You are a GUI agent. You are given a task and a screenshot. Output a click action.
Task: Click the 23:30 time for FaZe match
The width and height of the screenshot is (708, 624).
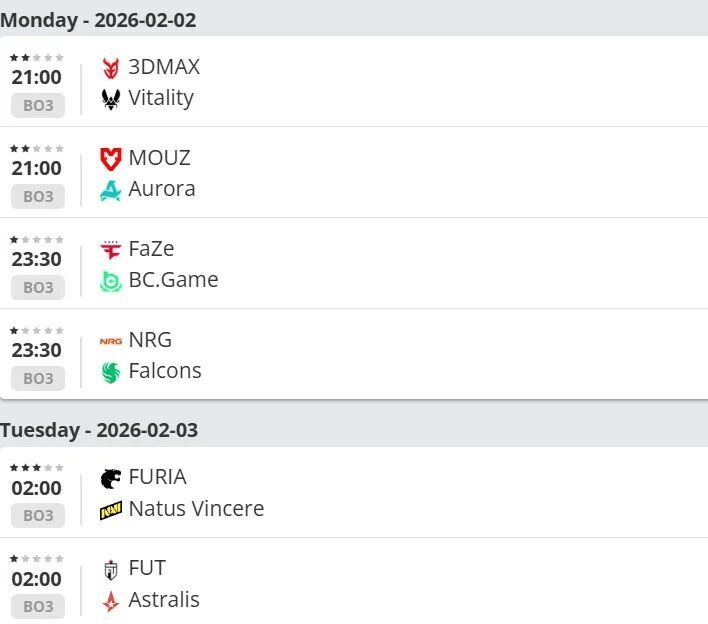tap(37, 259)
